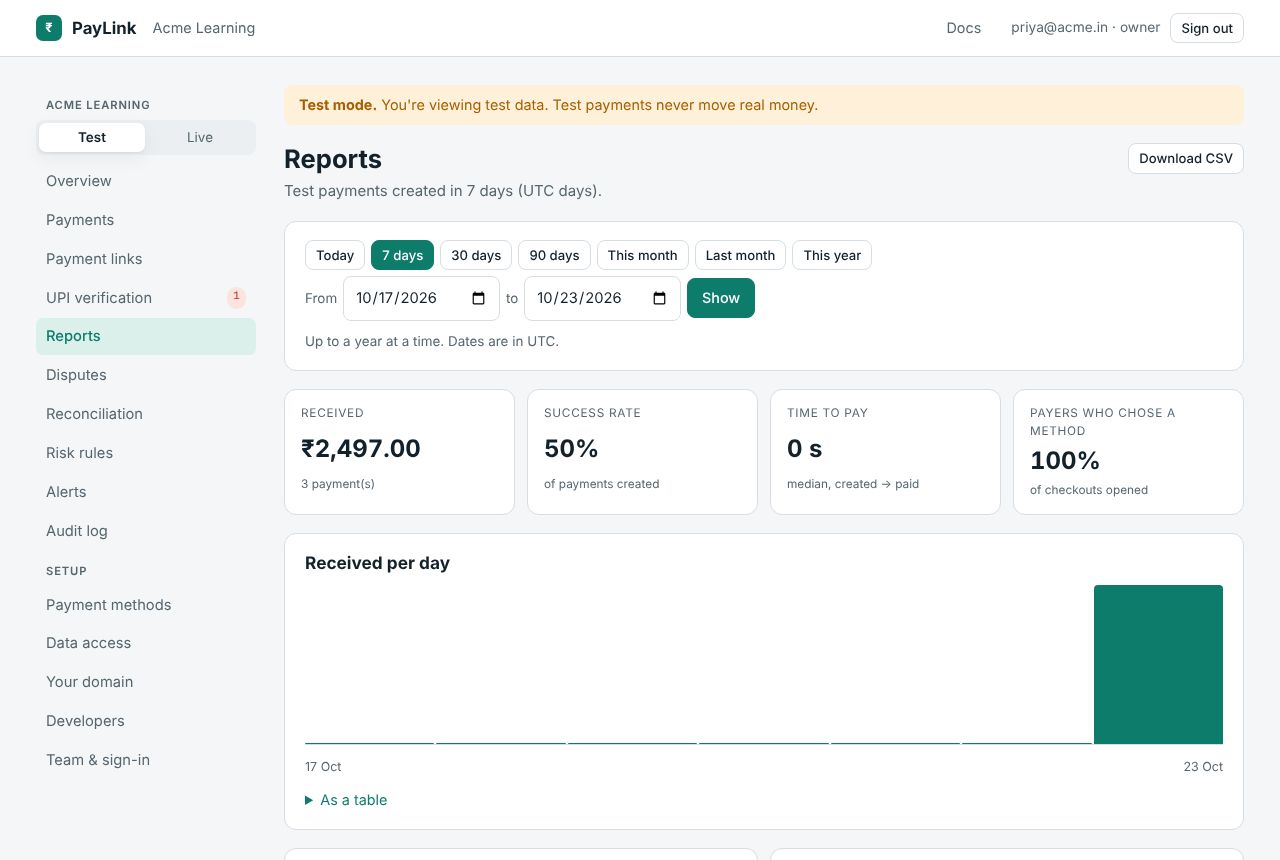
Task: Click the From date input field
Action: coord(421,298)
